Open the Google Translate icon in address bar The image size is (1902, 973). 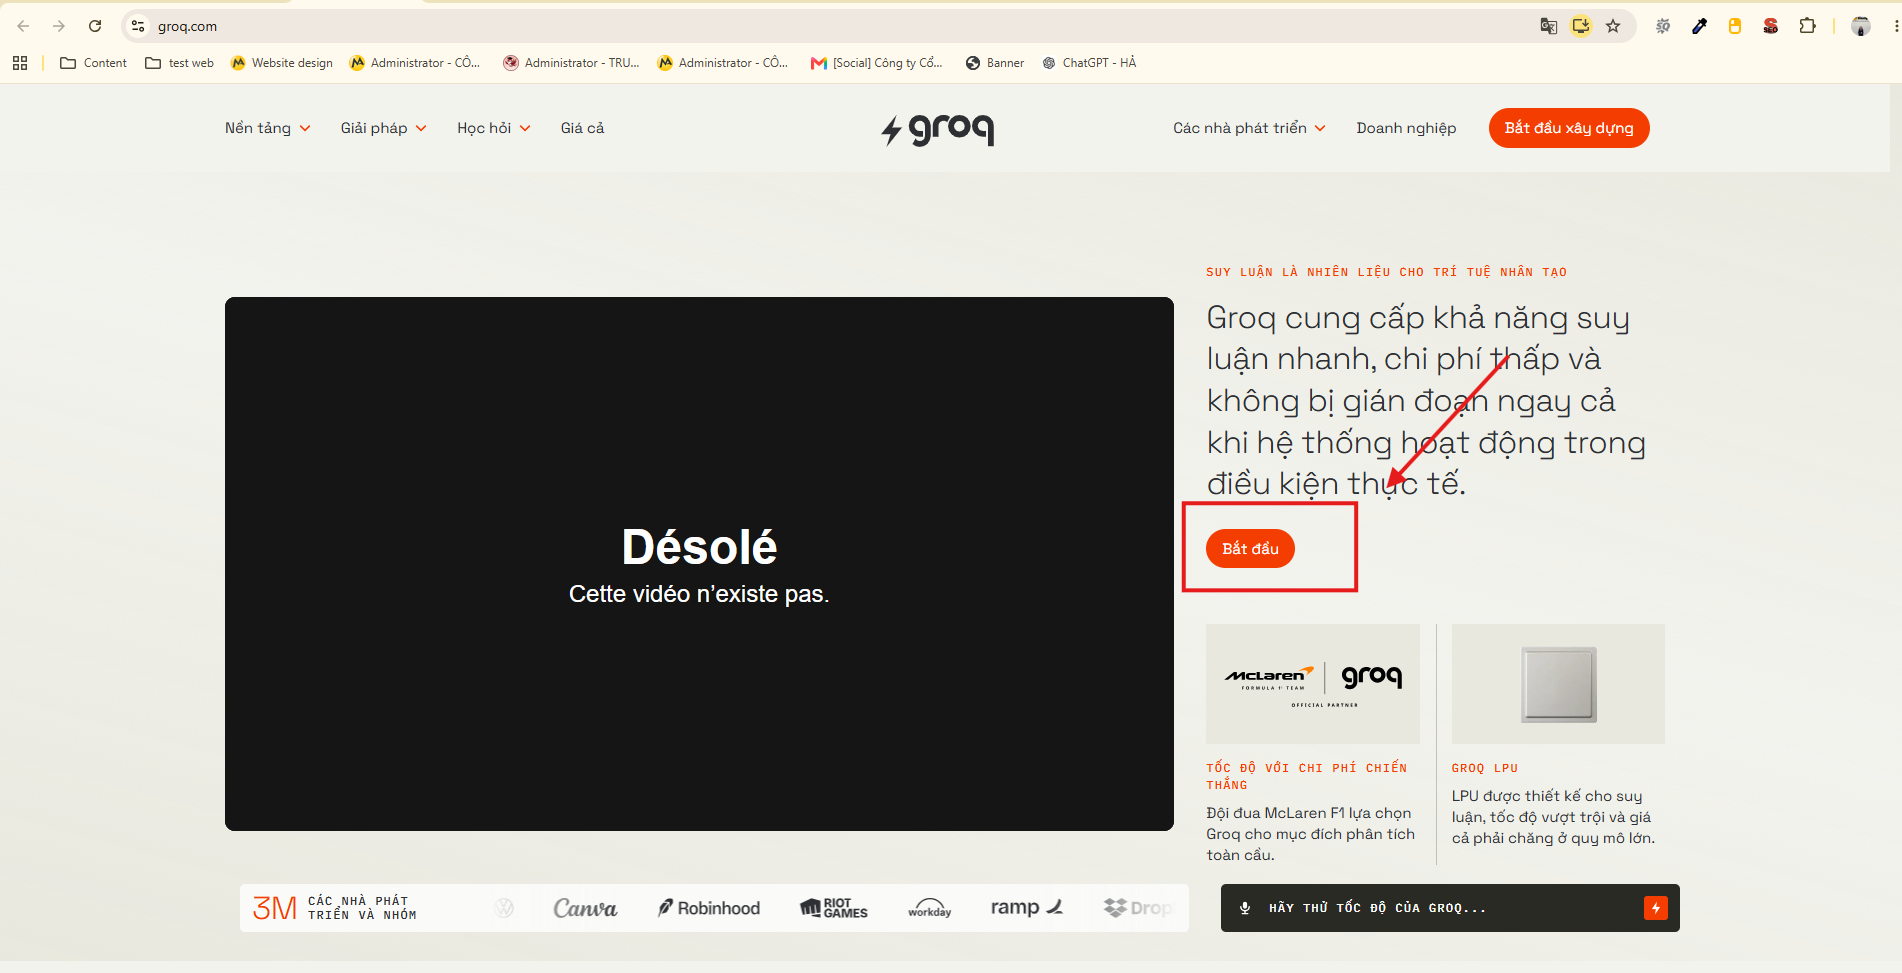click(x=1548, y=26)
